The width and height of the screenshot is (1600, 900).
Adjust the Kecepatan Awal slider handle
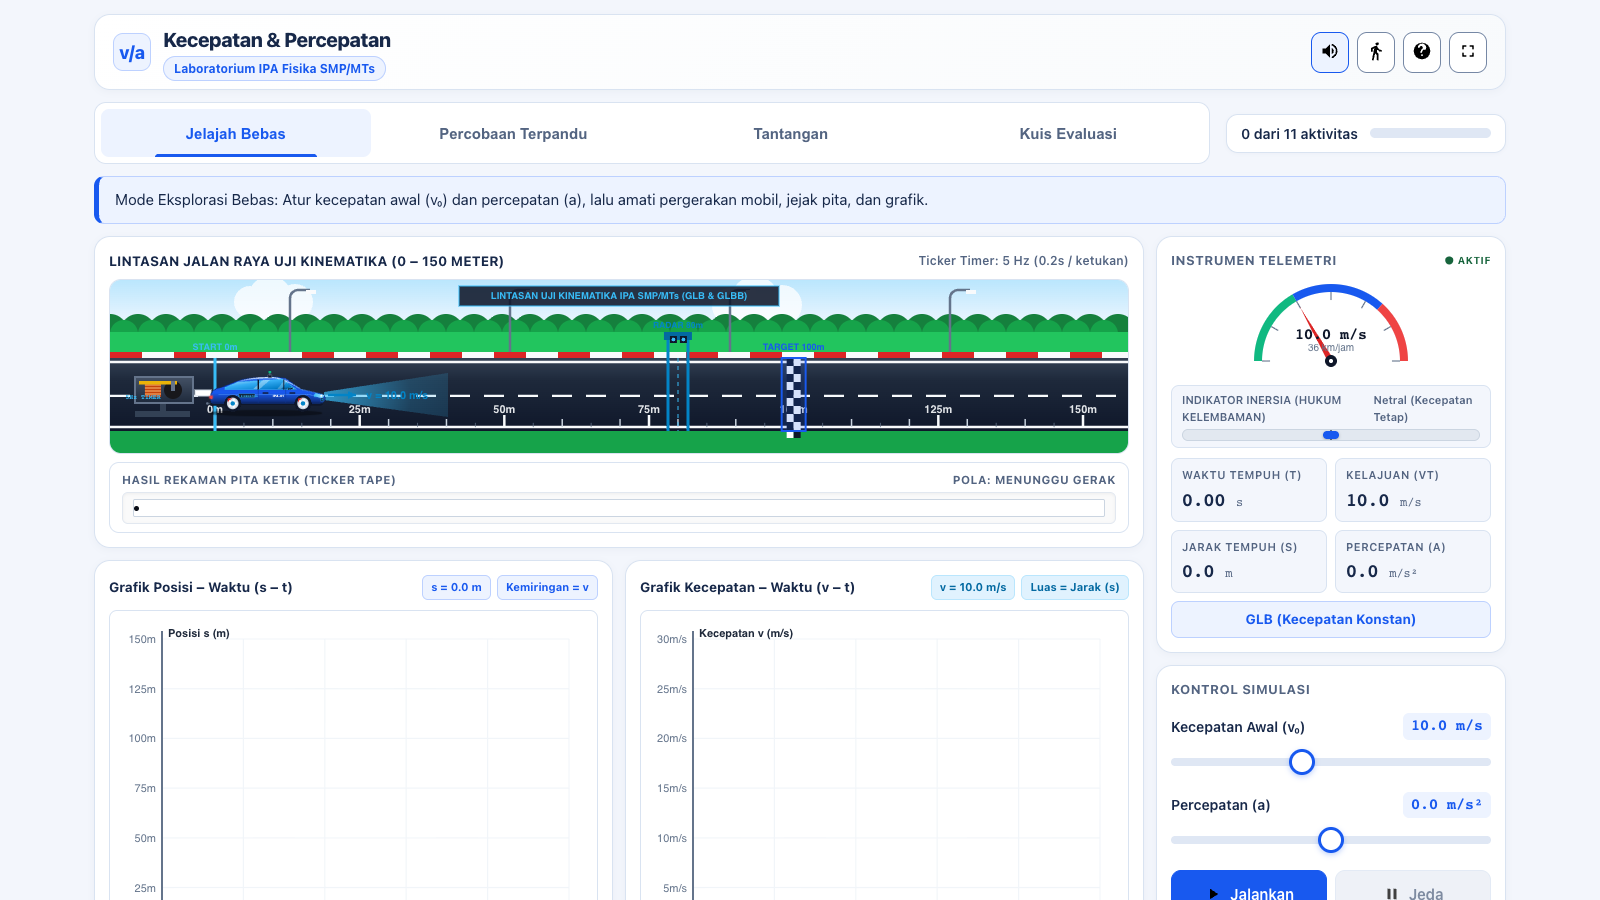click(x=1302, y=762)
